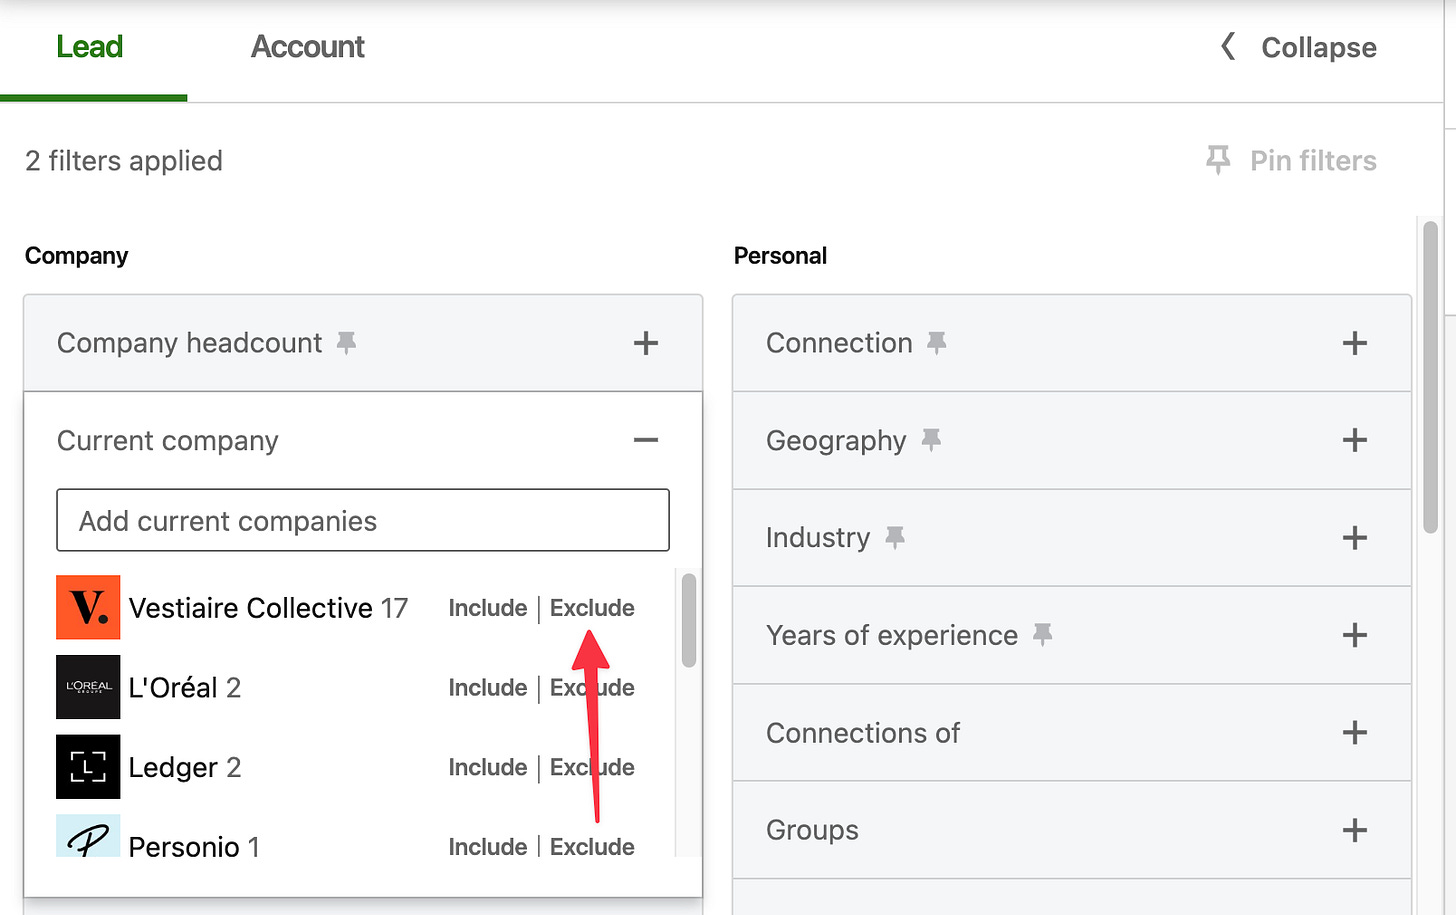This screenshot has width=1456, height=915.
Task: Expand the Connections of filter
Action: tap(1354, 733)
